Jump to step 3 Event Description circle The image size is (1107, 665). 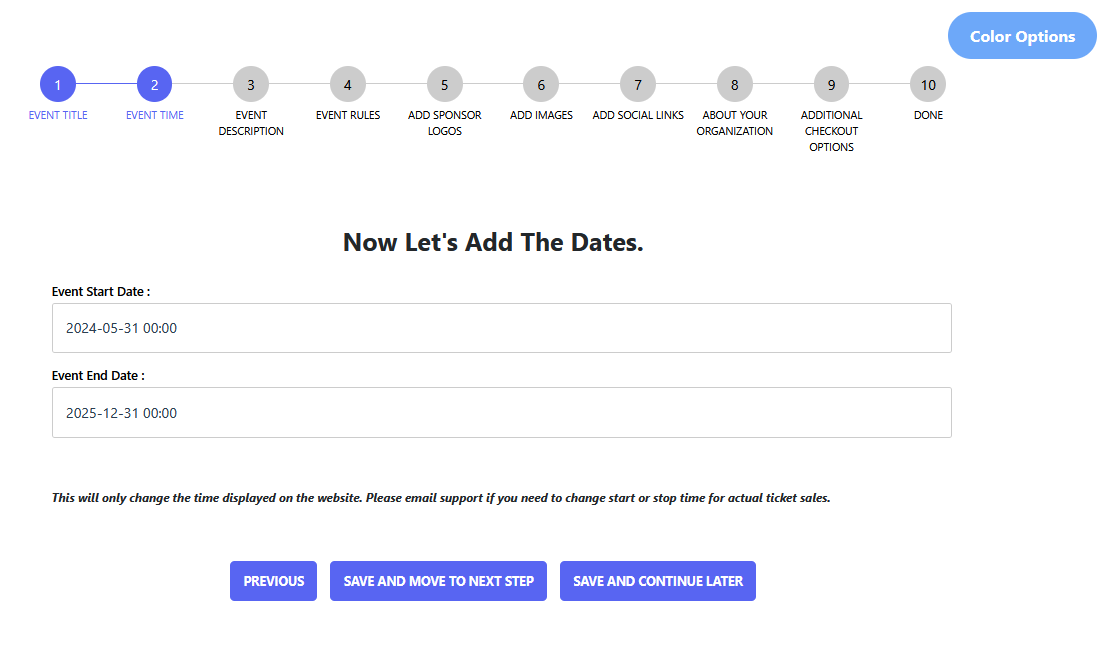[251, 85]
